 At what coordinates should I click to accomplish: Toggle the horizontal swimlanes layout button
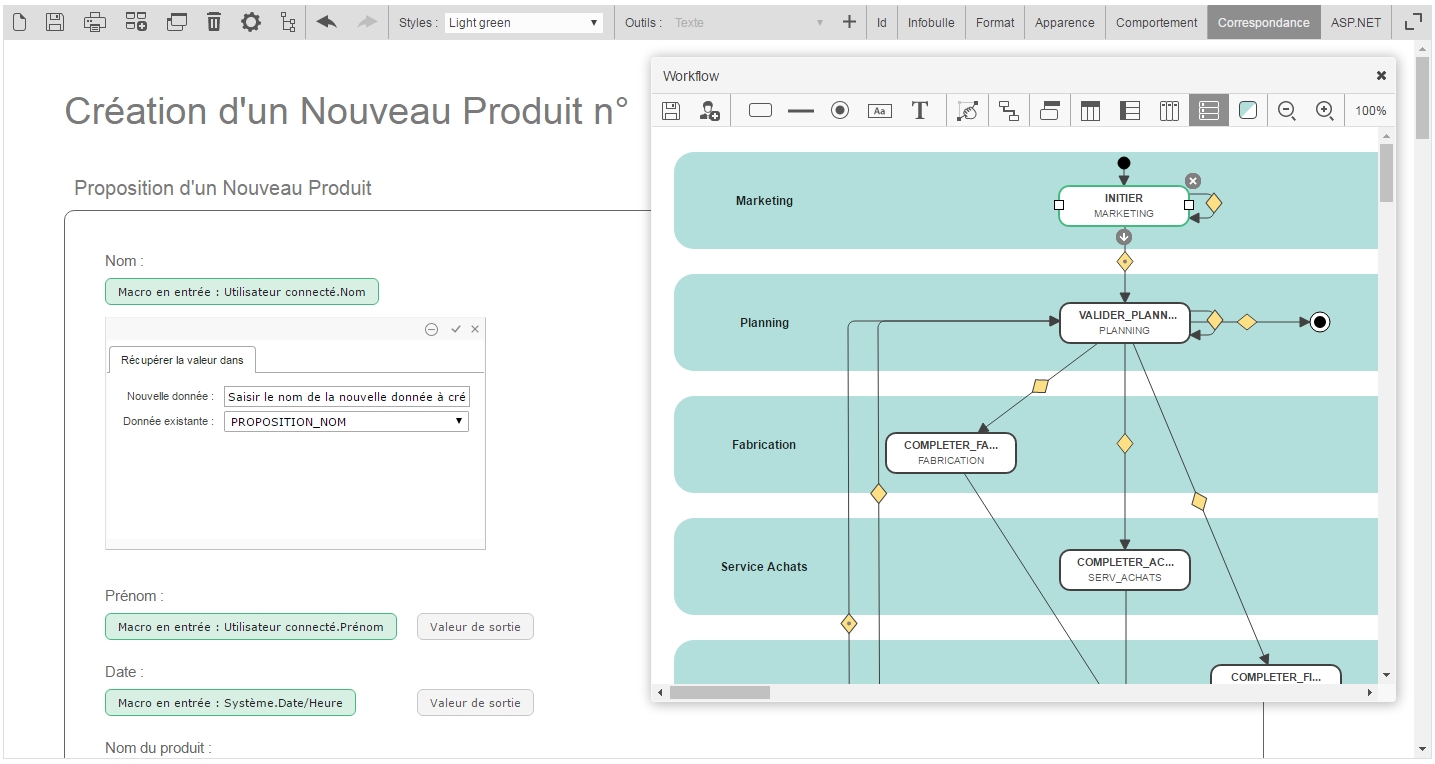1208,111
